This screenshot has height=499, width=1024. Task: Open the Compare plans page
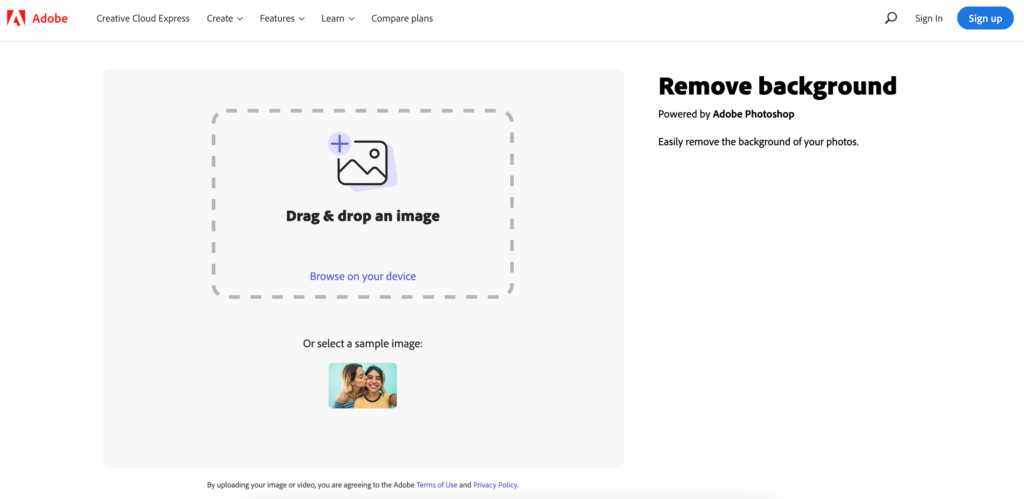coord(402,18)
